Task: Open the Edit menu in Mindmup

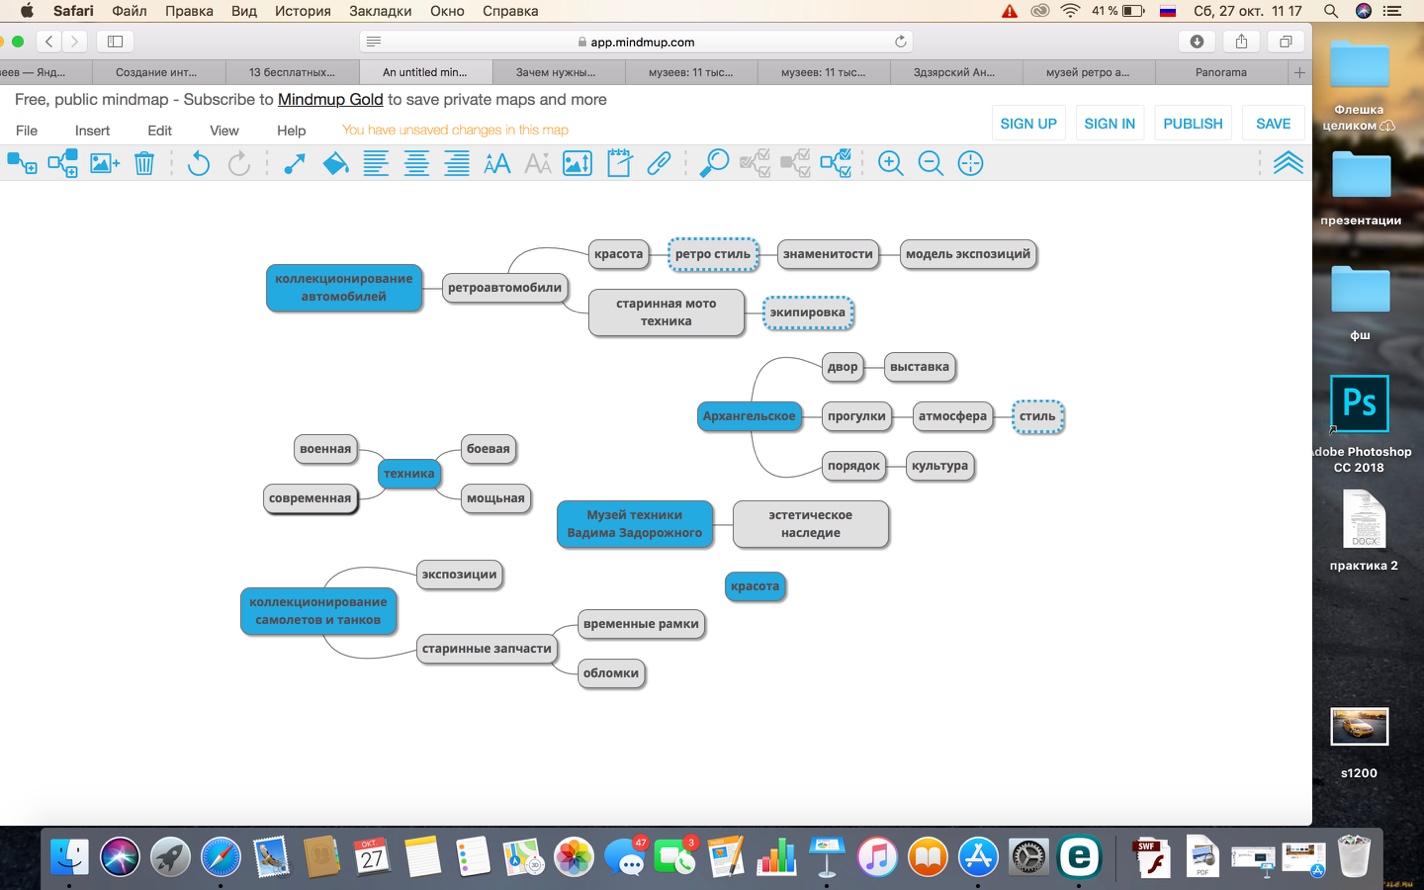Action: (x=159, y=130)
